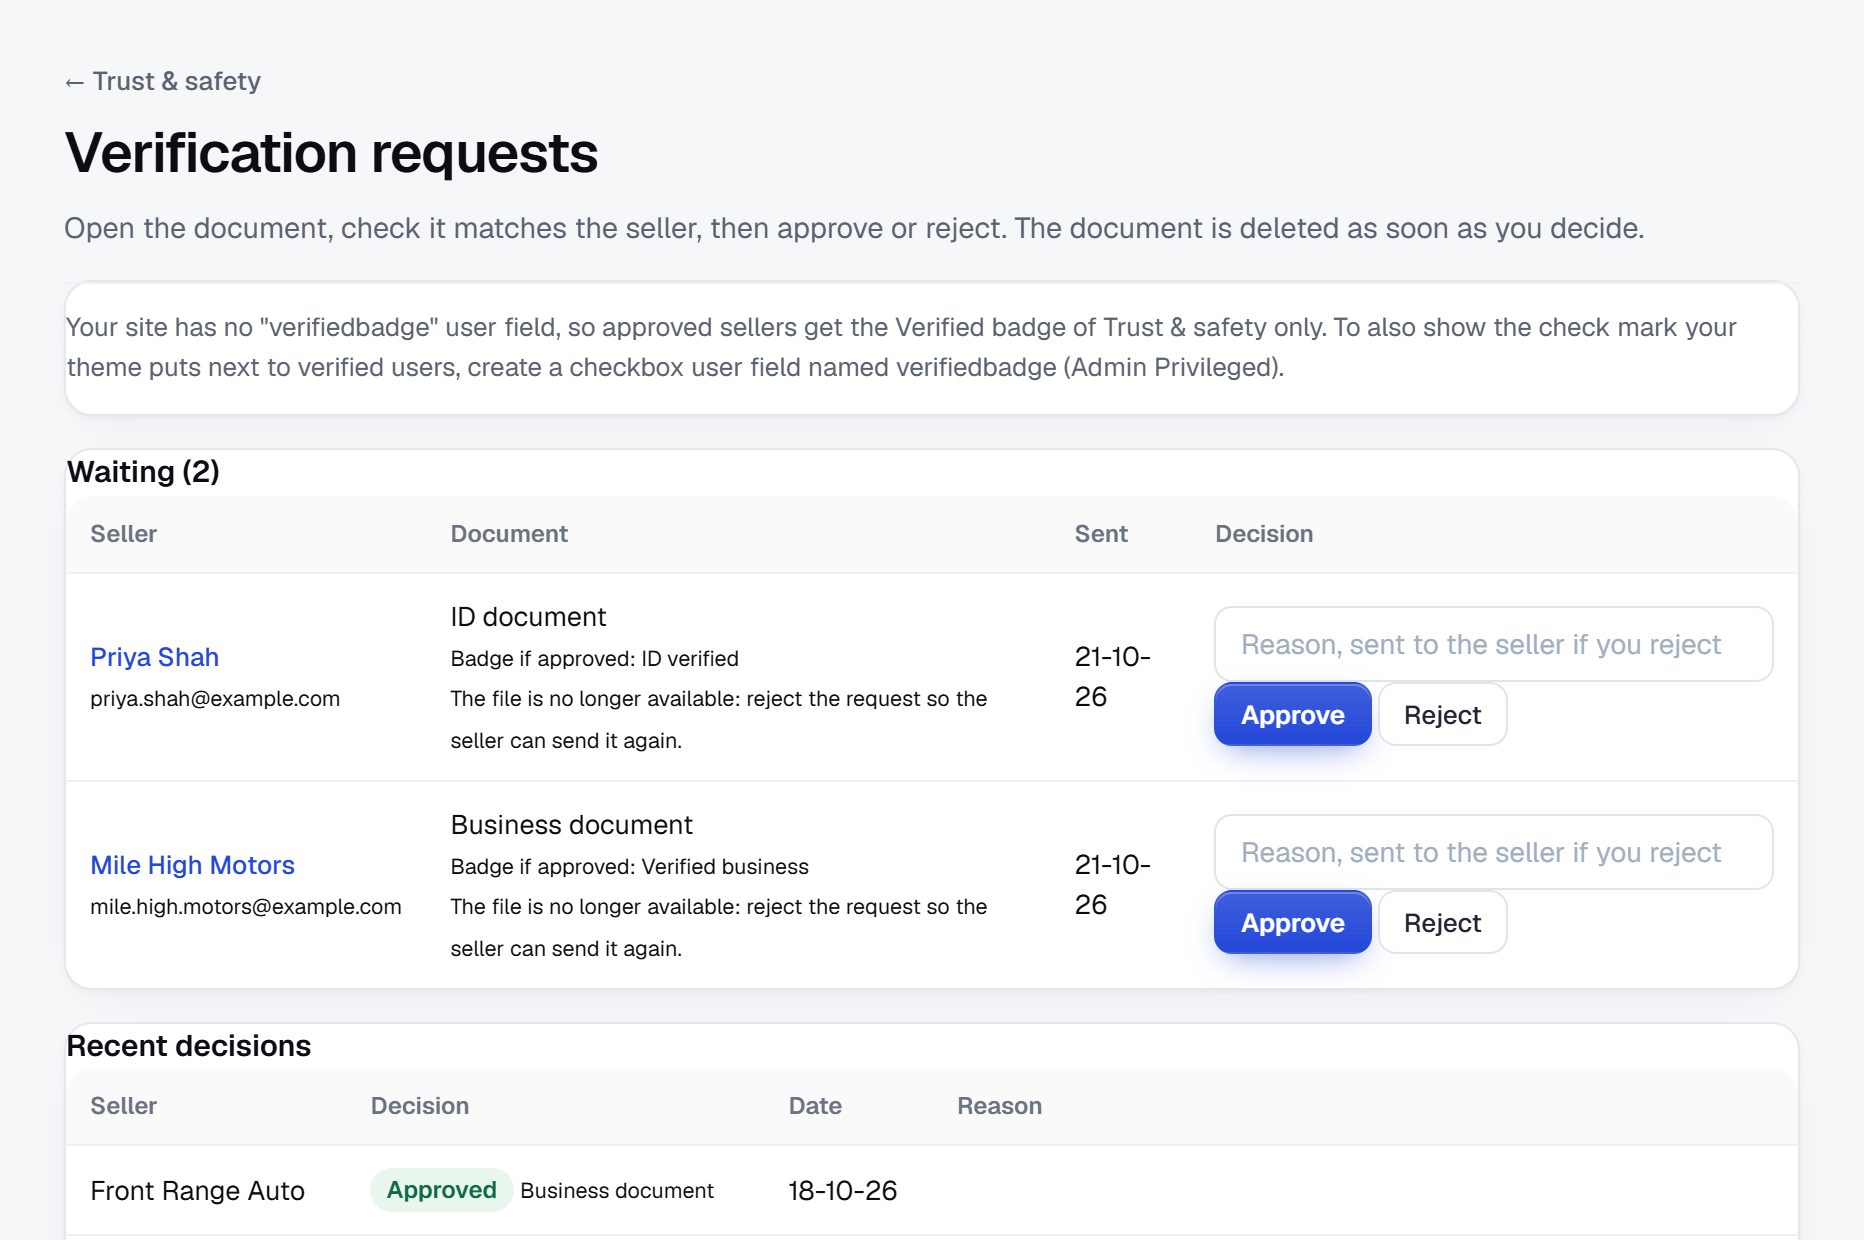This screenshot has width=1864, height=1240.
Task: Approve Priya Shah's ID document request
Action: (1292, 714)
